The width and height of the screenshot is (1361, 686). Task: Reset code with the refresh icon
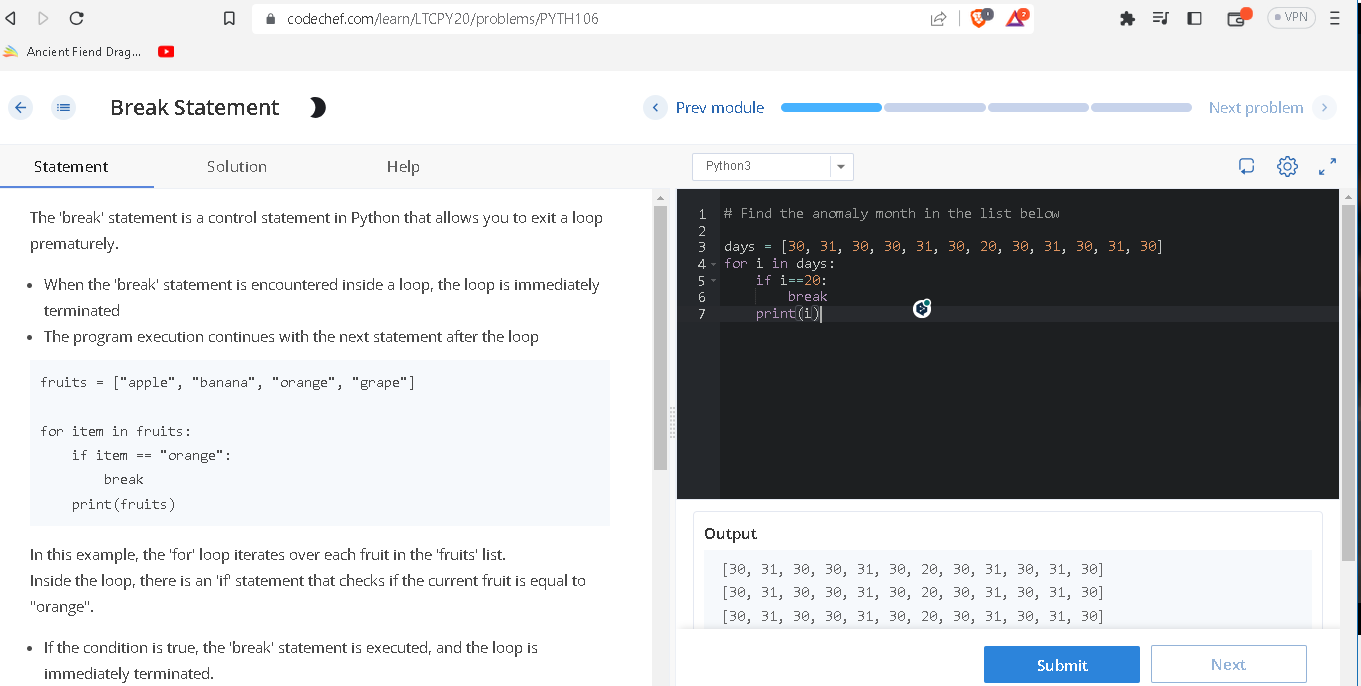pos(1246,167)
